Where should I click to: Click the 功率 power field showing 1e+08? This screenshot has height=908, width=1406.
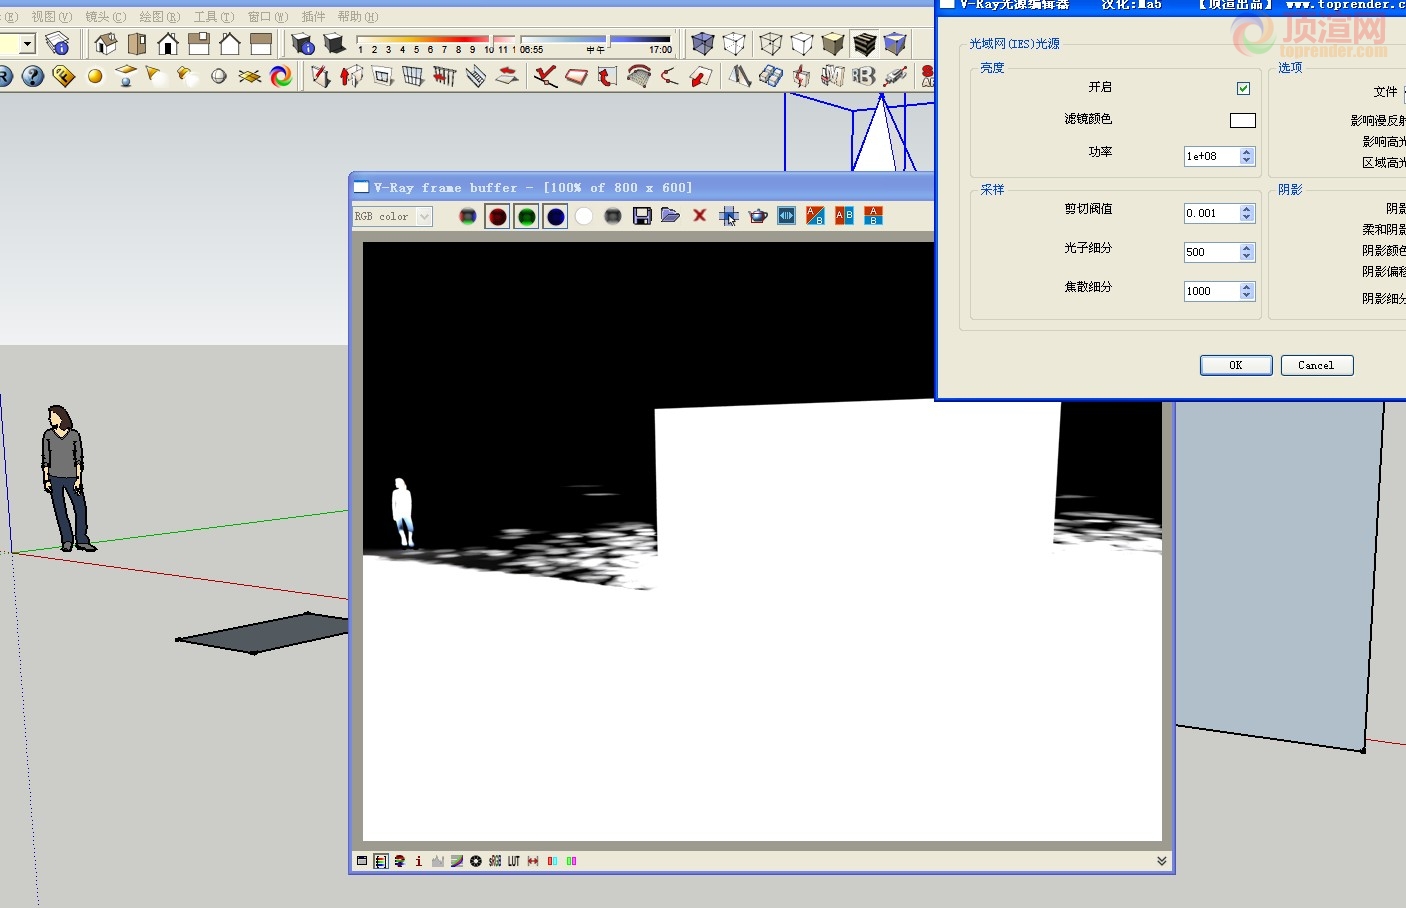click(1212, 156)
